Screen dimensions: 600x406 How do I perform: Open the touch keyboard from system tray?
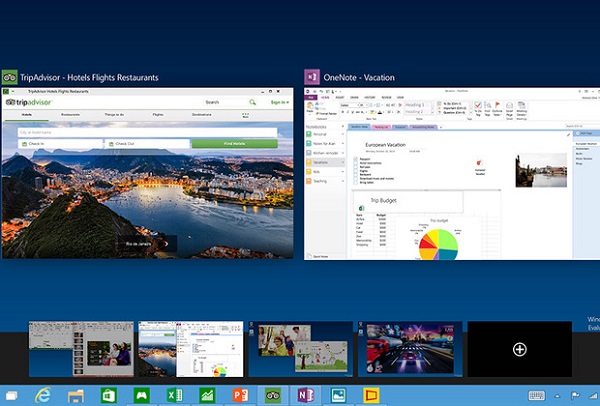point(536,395)
